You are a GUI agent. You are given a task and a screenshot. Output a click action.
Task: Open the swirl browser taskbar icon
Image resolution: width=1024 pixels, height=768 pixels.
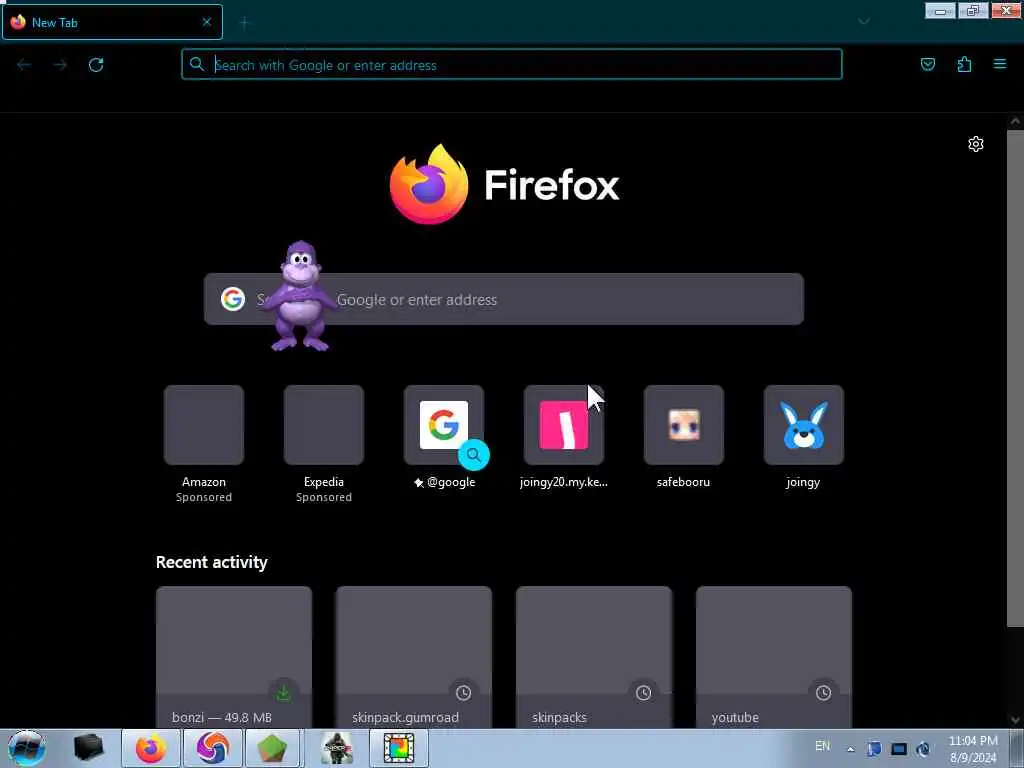[212, 748]
